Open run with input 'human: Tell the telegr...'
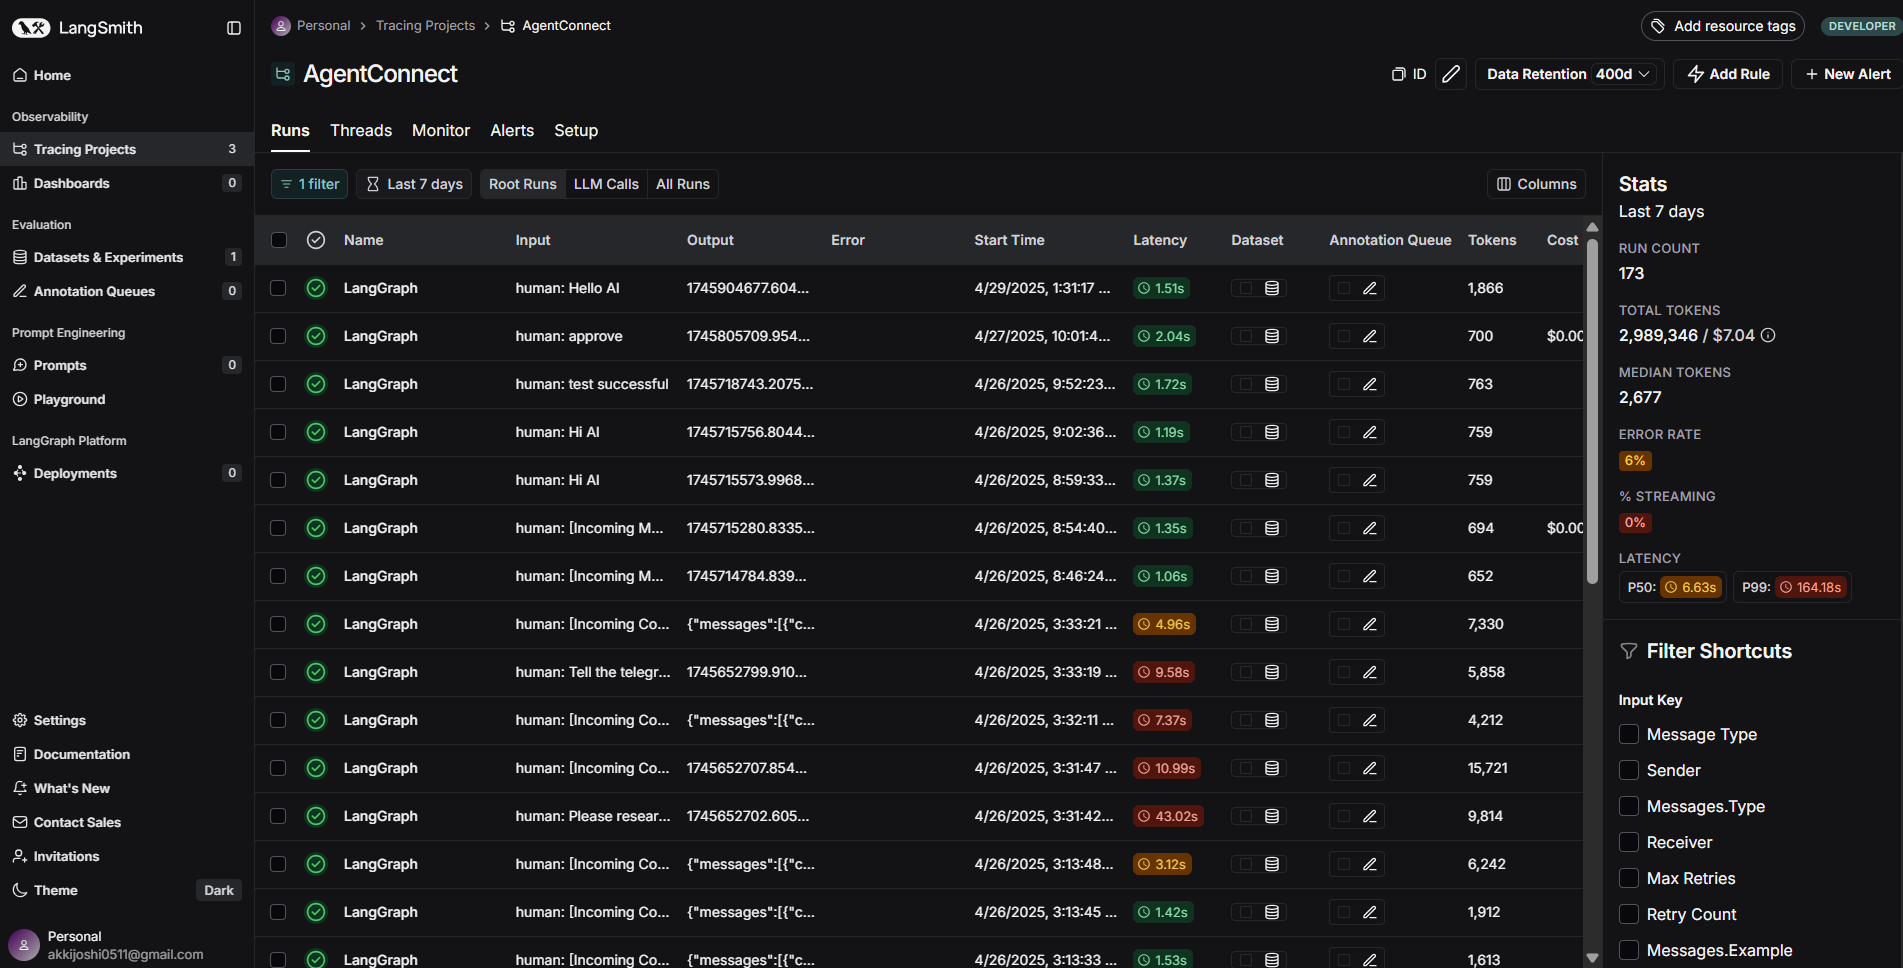The height and width of the screenshot is (968, 1903). coord(593,672)
